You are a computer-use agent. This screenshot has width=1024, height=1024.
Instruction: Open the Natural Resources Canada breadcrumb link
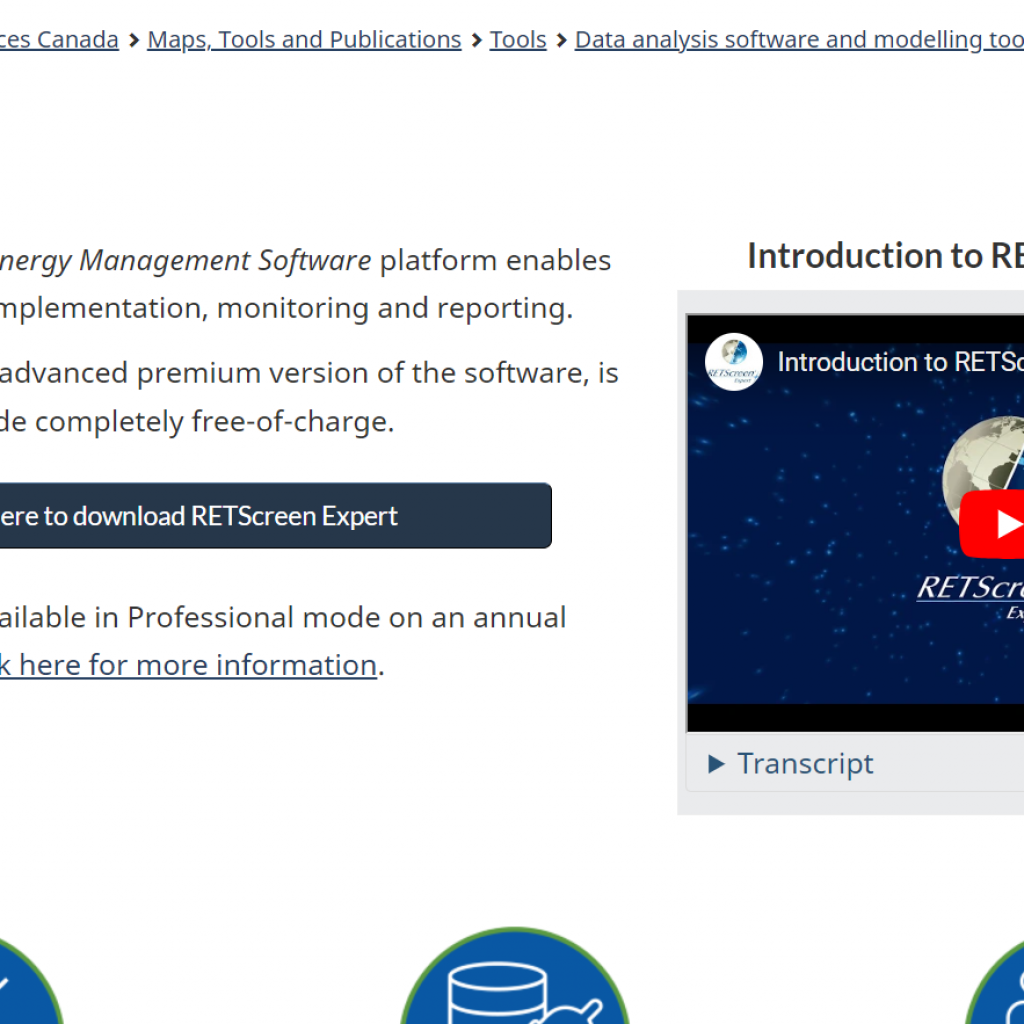pyautogui.click(x=60, y=40)
